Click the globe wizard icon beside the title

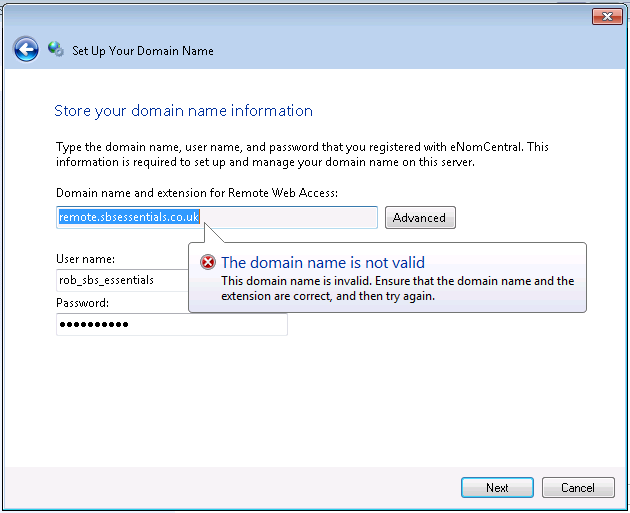[56, 50]
